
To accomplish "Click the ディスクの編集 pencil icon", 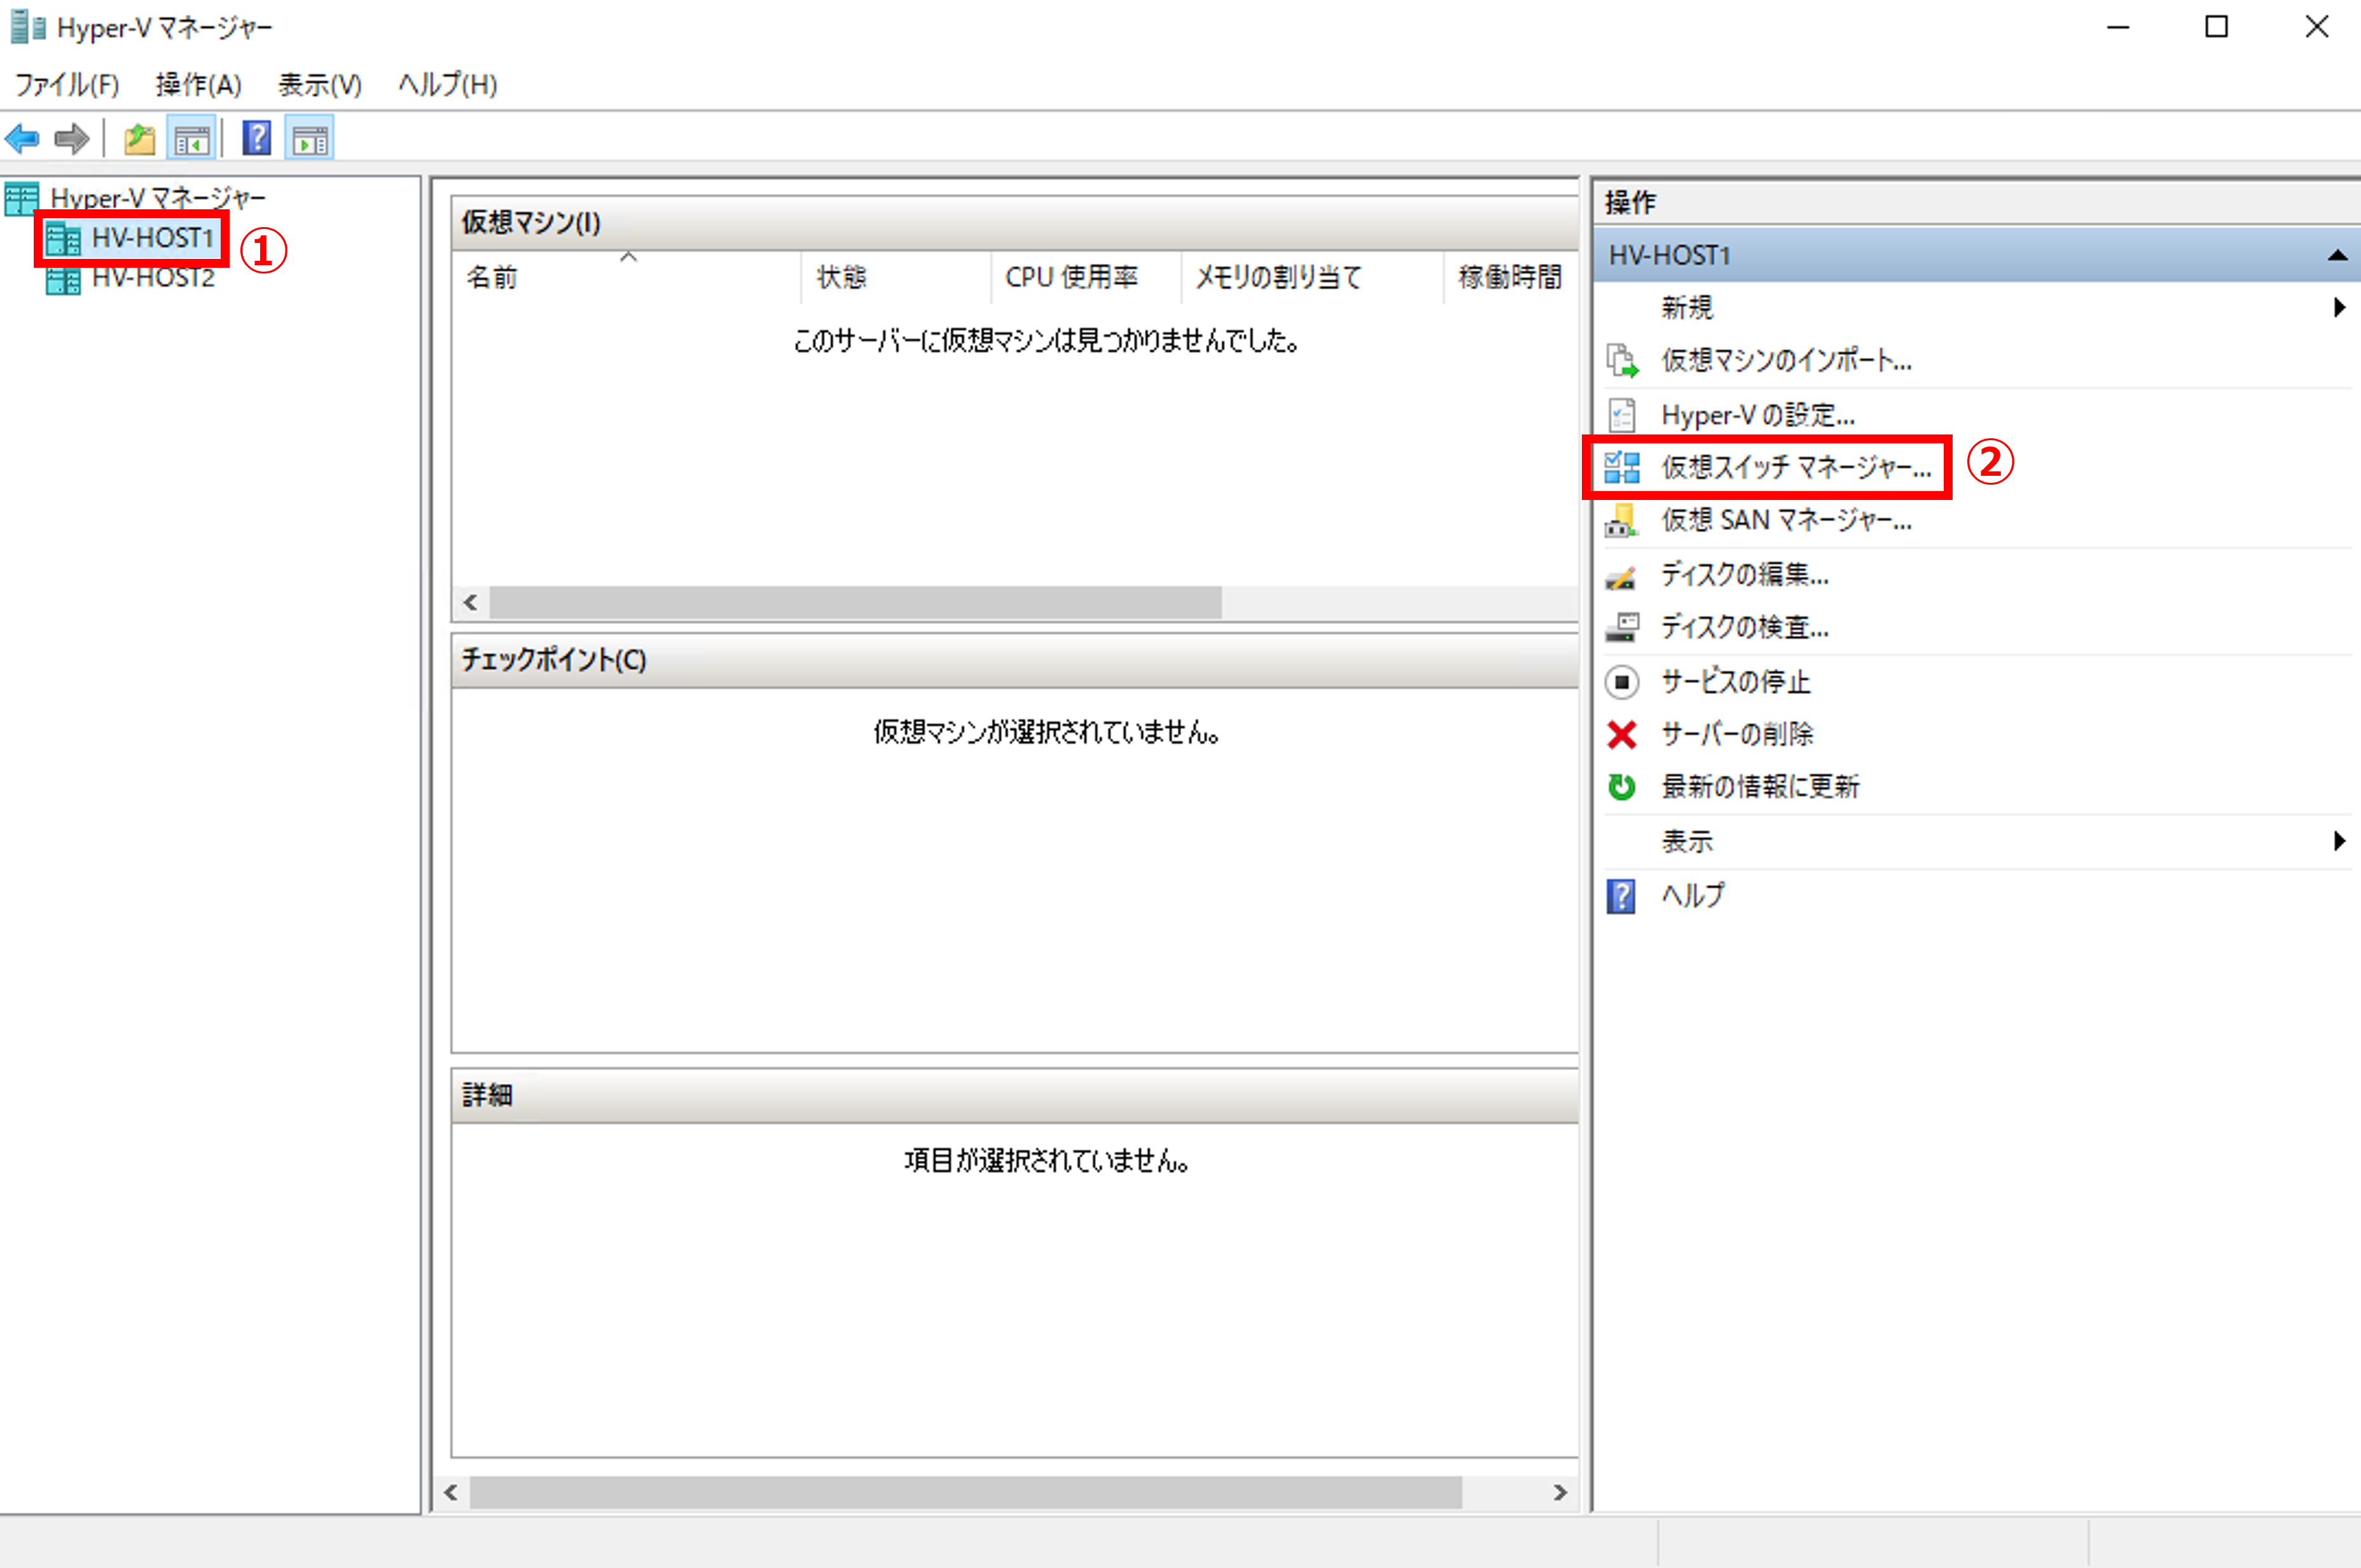I will [1621, 576].
